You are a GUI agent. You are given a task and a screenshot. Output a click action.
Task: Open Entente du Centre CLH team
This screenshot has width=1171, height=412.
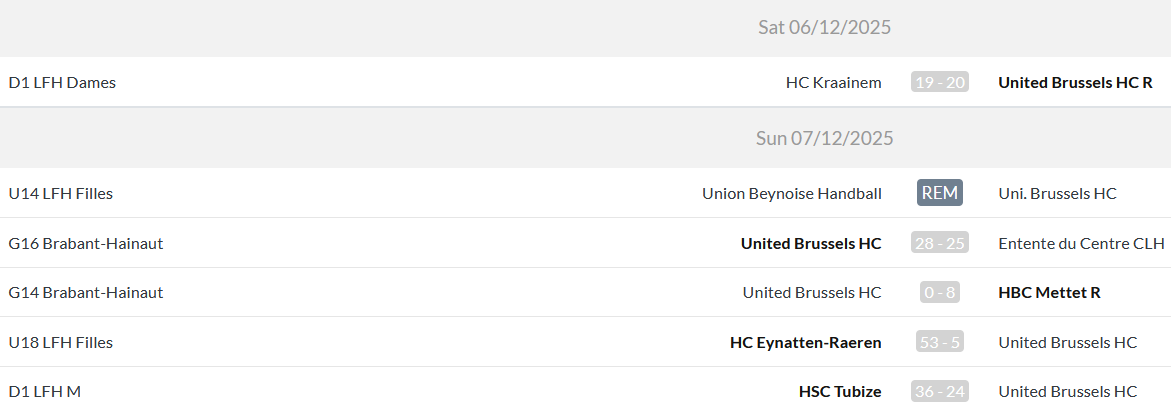click(1081, 243)
